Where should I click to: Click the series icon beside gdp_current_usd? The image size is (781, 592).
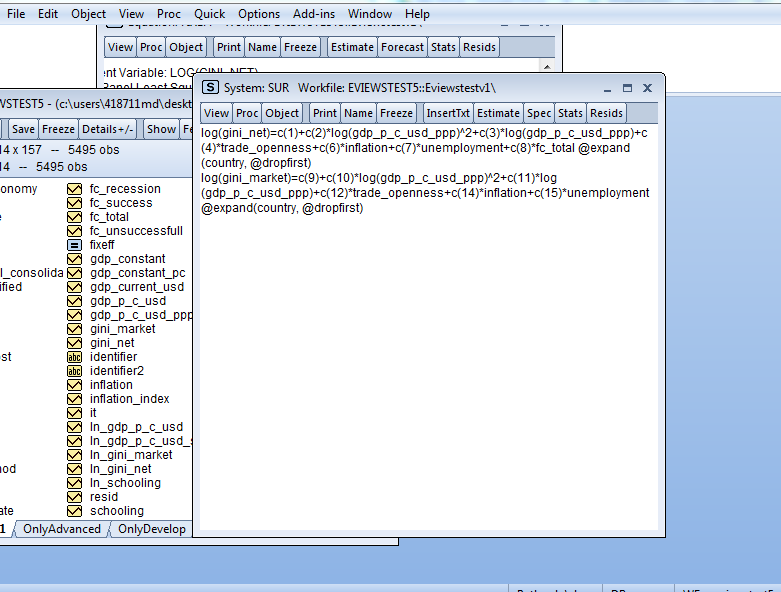point(74,287)
